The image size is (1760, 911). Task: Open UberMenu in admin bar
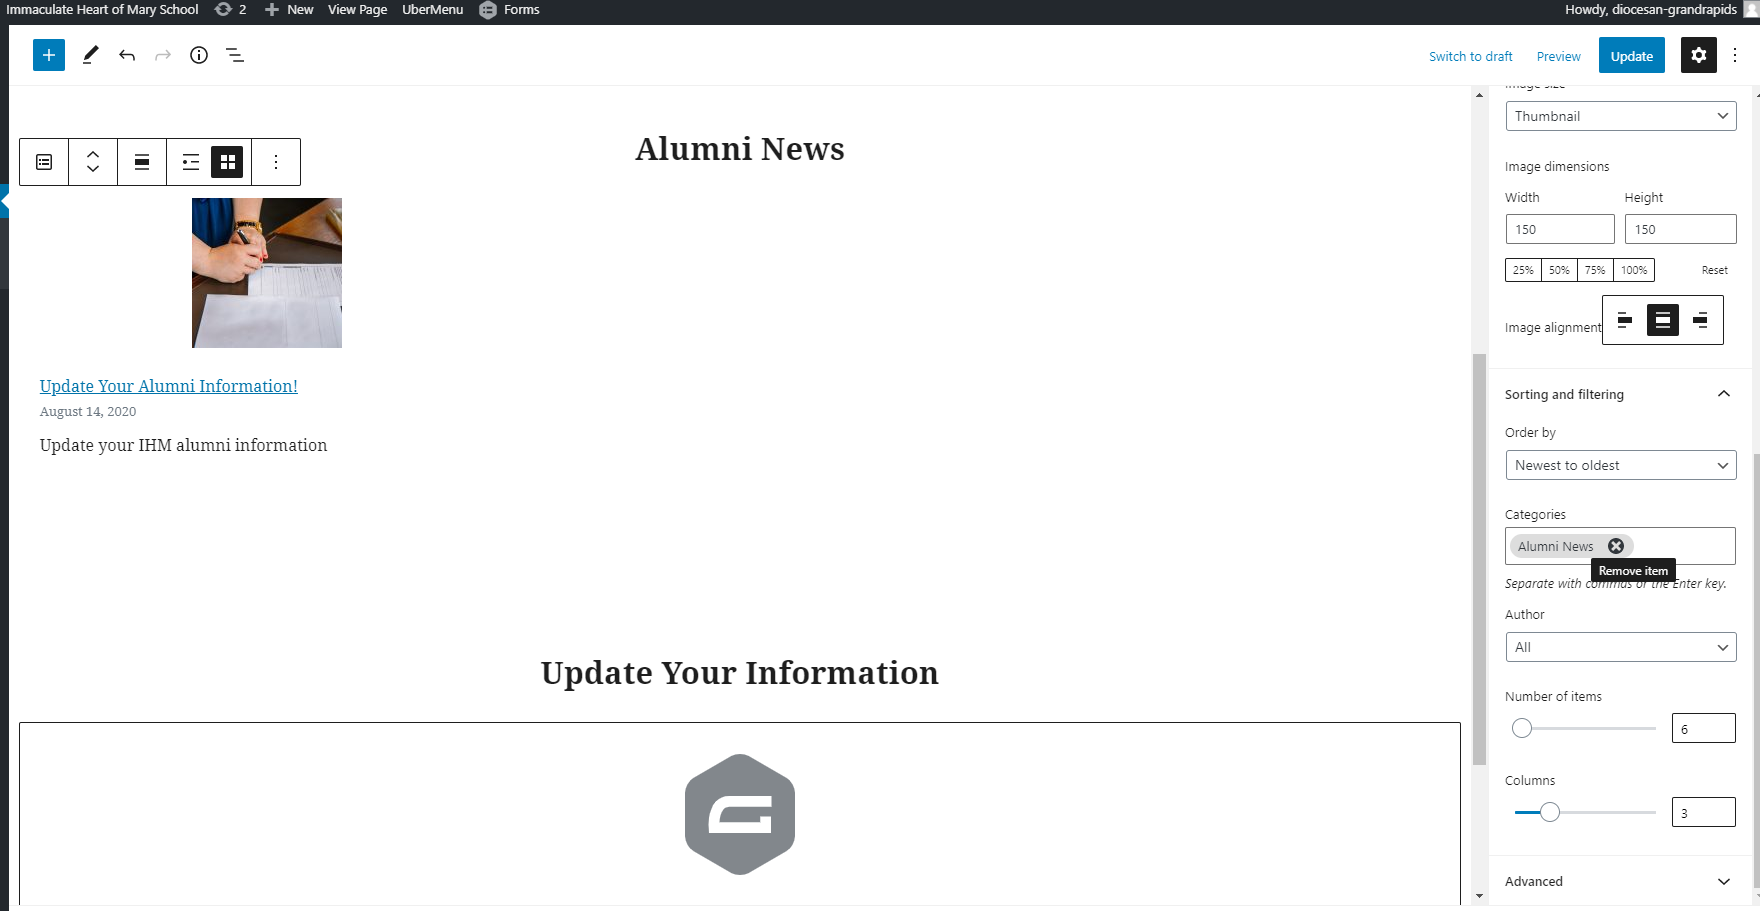(433, 10)
